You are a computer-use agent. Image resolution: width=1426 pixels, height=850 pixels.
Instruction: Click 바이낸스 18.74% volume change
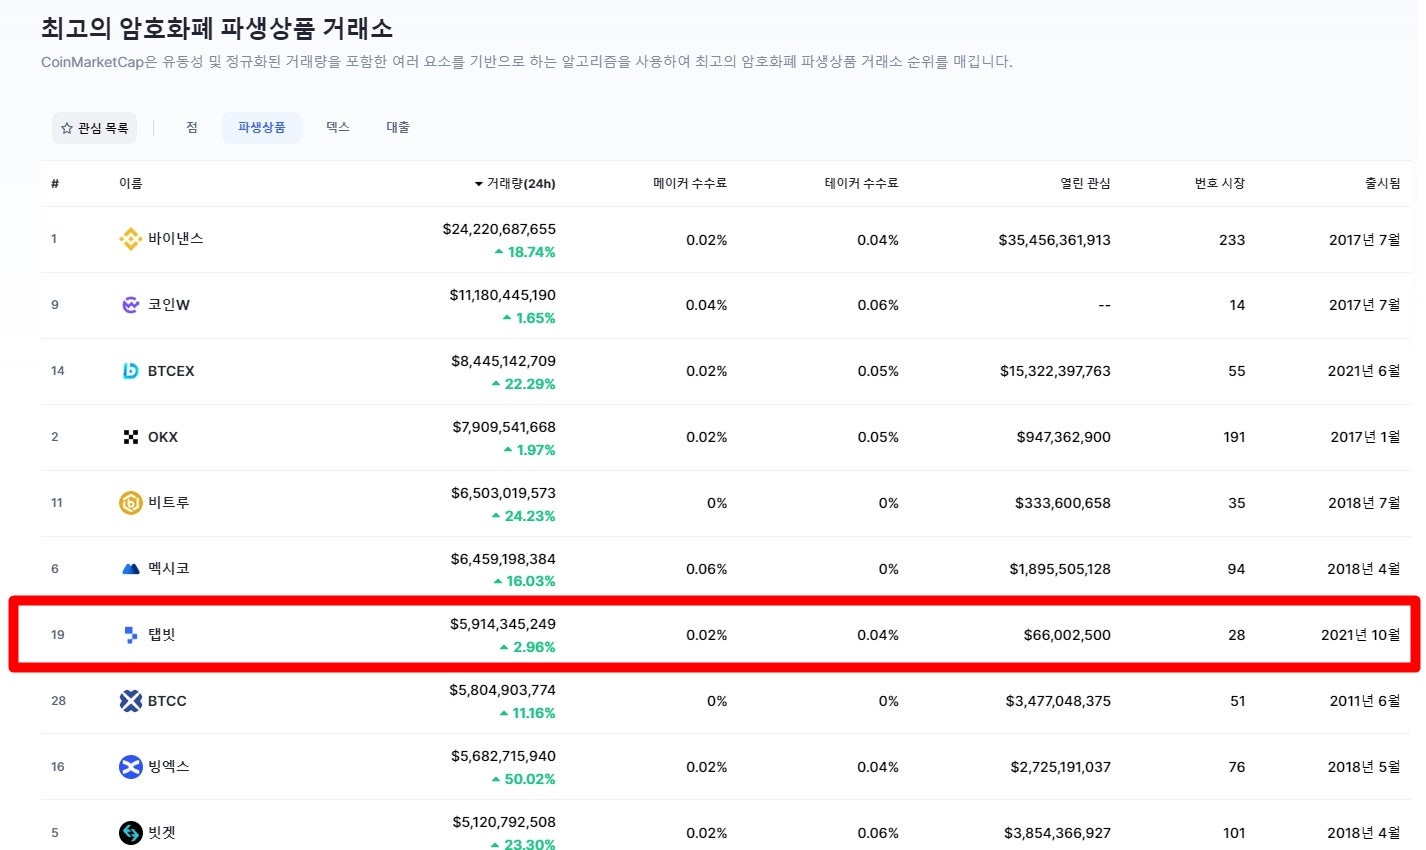click(x=525, y=252)
